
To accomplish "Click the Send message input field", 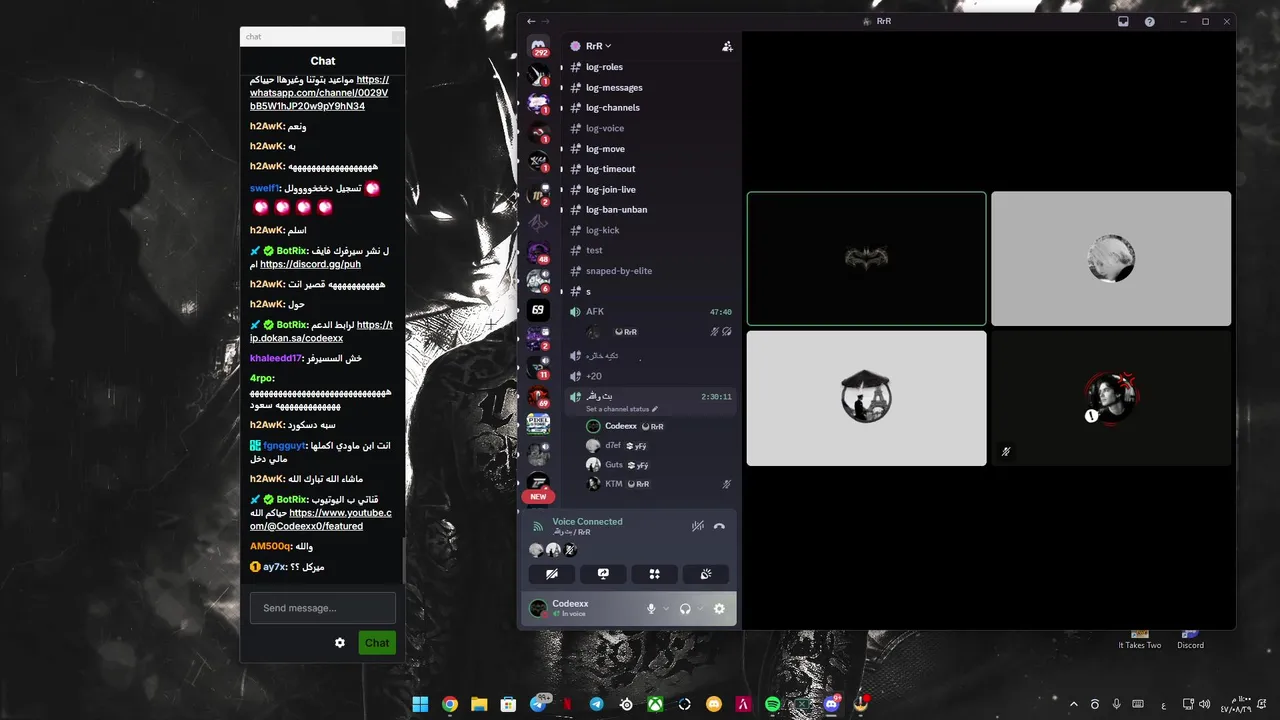I will click(323, 608).
